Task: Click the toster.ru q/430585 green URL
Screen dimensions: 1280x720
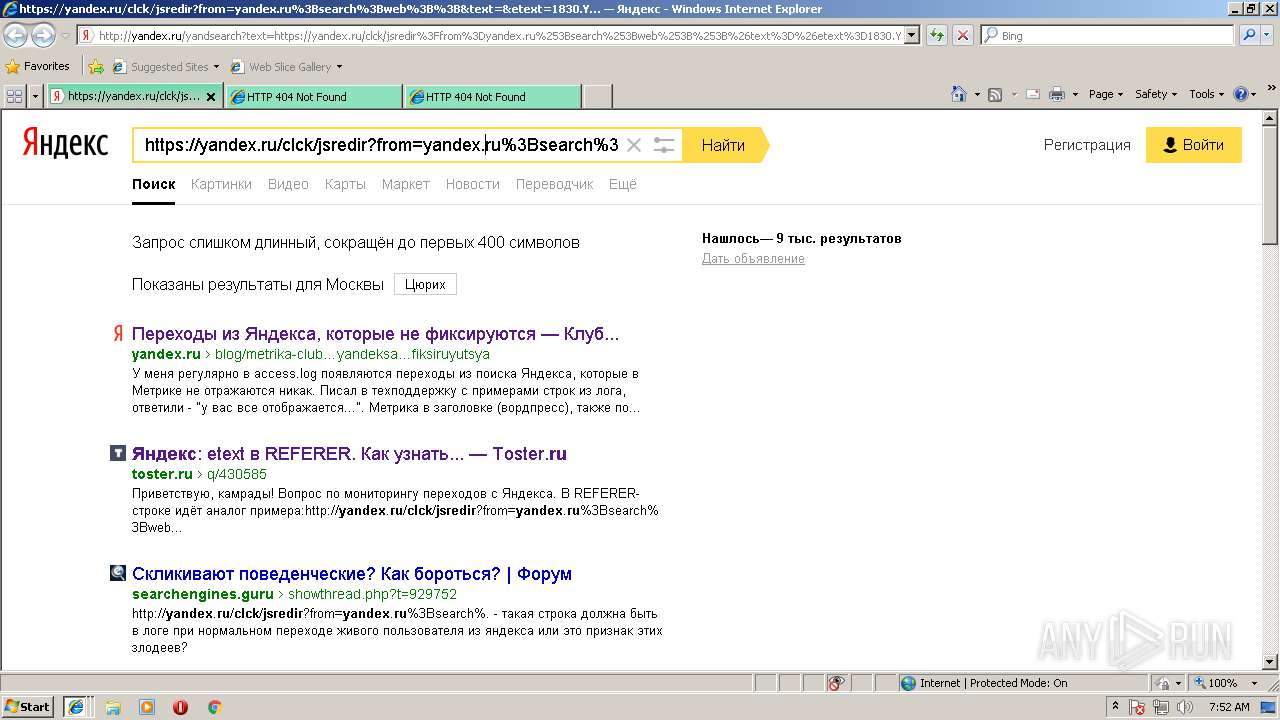Action: (x=199, y=474)
